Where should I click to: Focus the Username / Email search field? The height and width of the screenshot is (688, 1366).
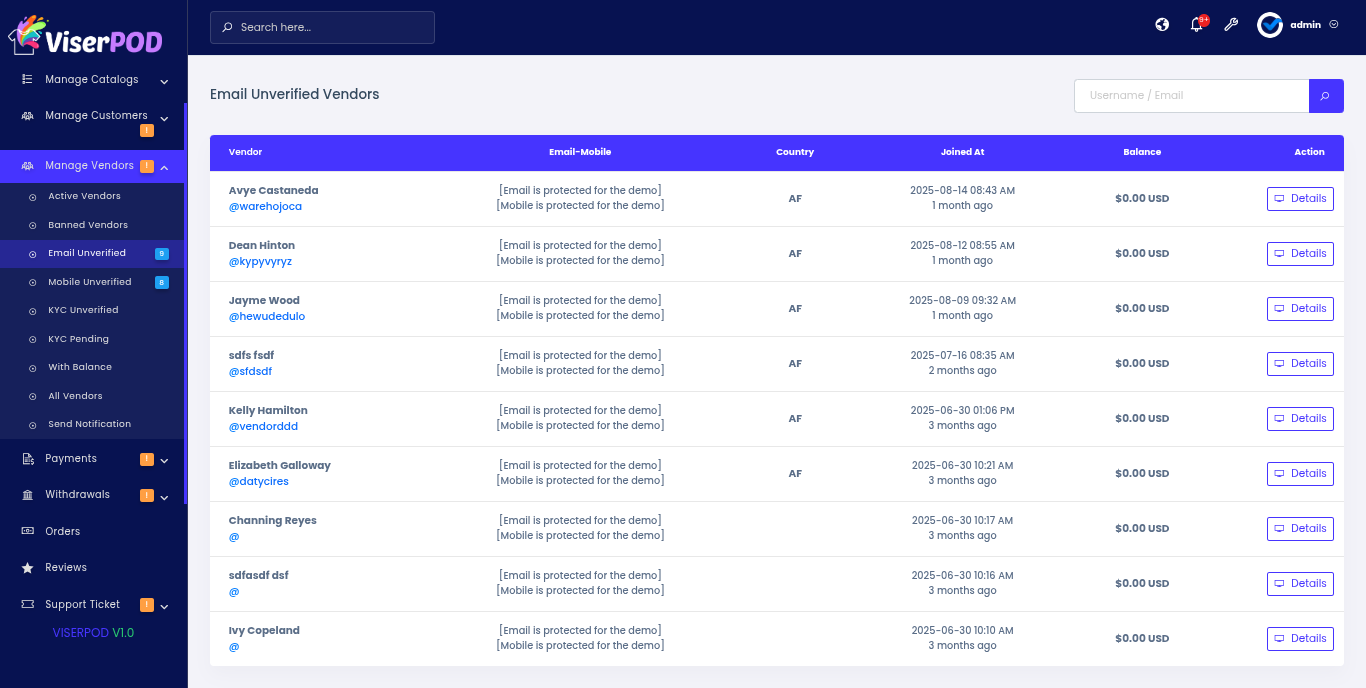(1191, 96)
